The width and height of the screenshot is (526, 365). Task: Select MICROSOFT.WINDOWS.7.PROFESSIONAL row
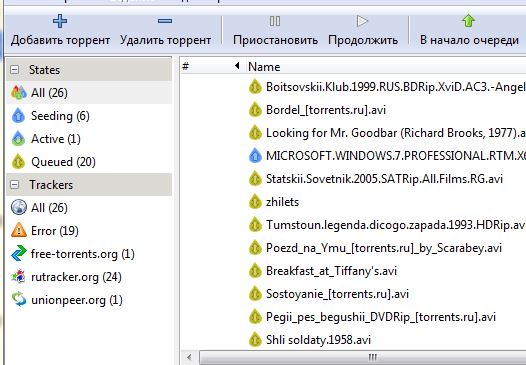click(x=353, y=156)
